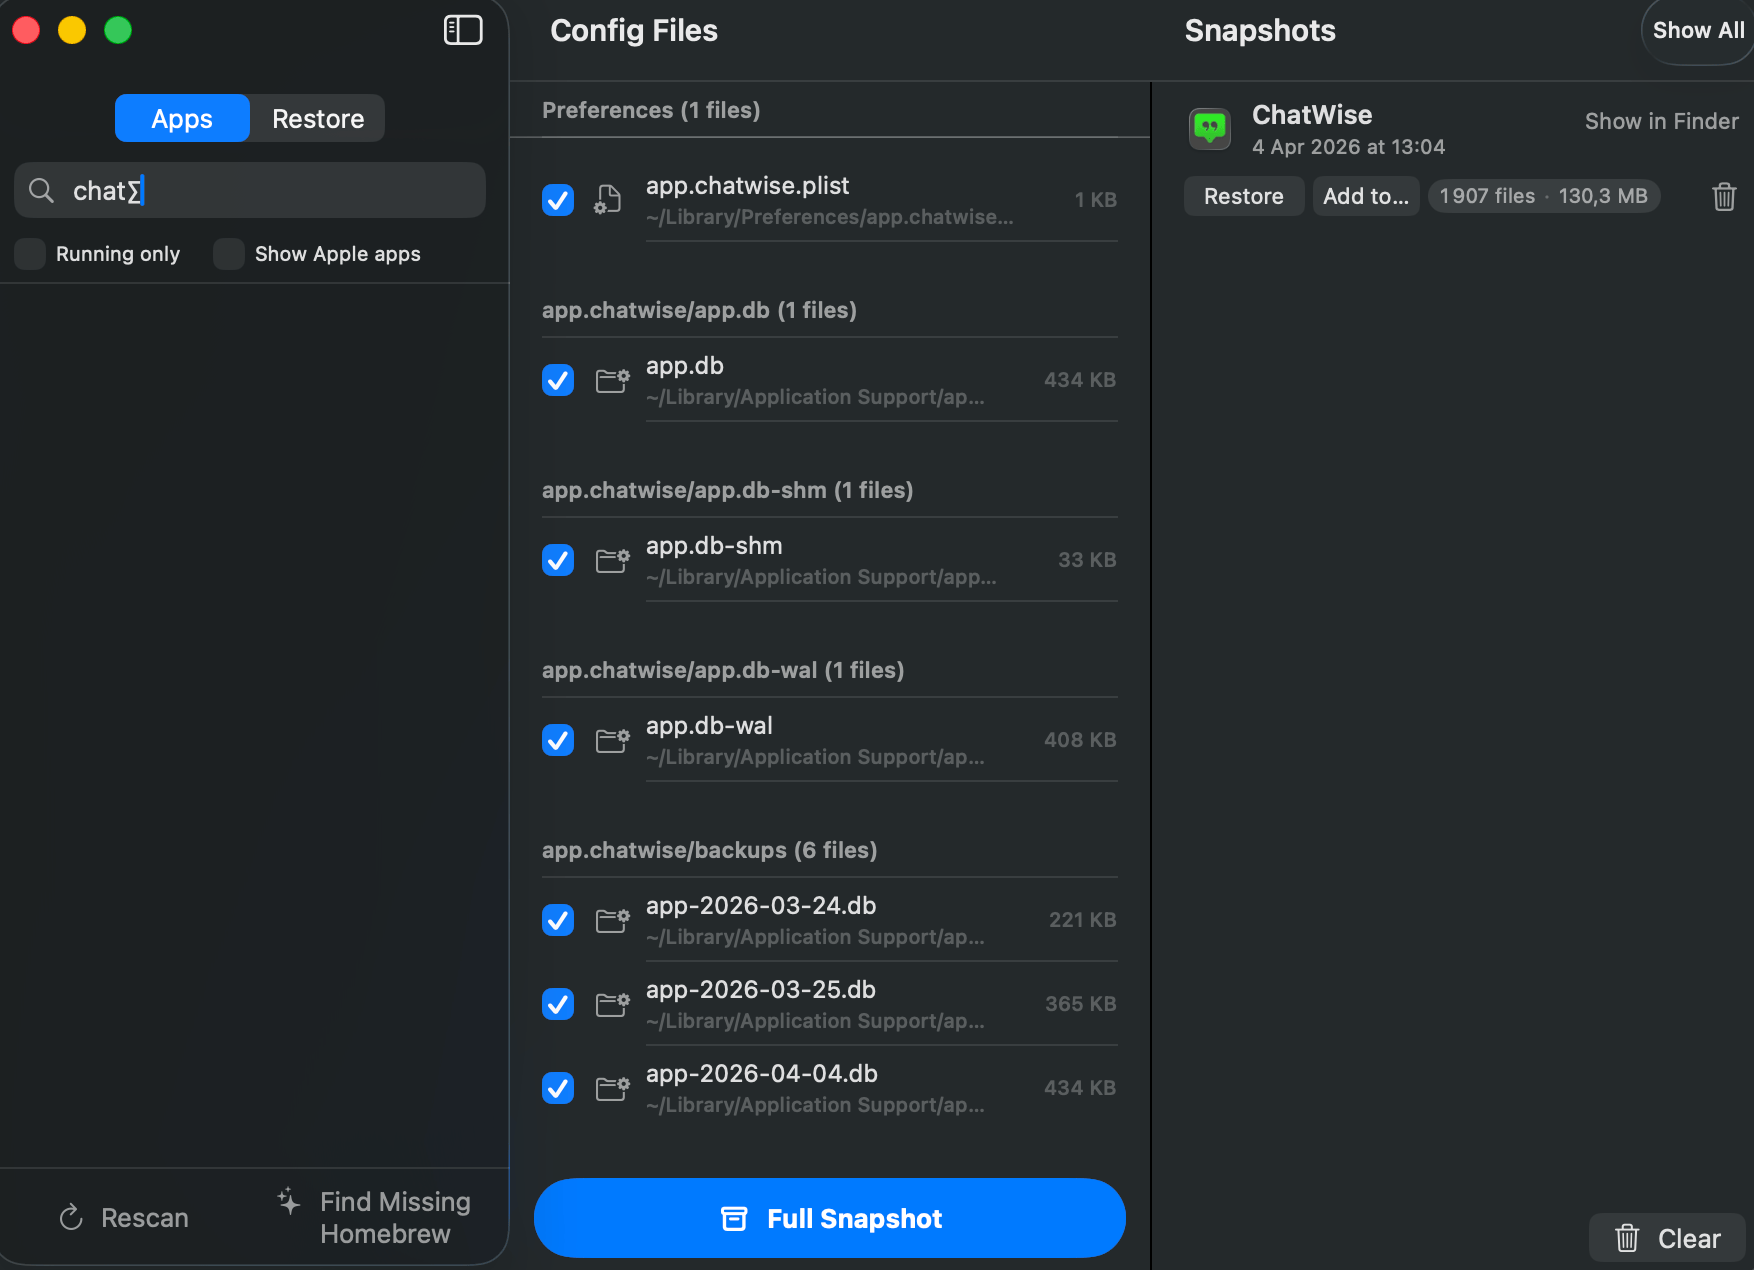Select the app-2026-03-24.db file name
The image size is (1754, 1270).
(761, 905)
